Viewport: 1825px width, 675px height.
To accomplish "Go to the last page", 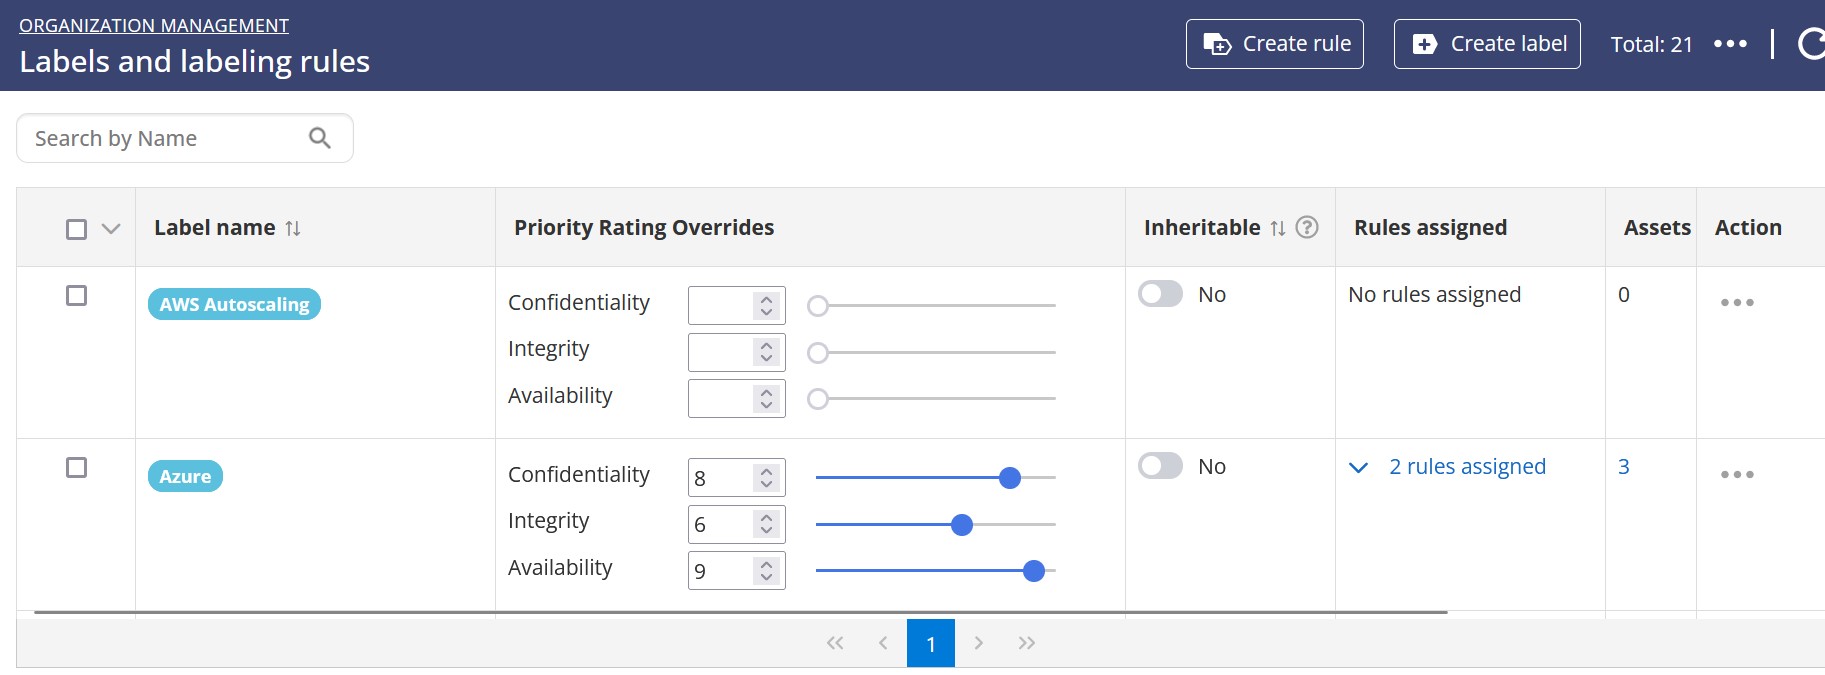I will click(x=1026, y=643).
